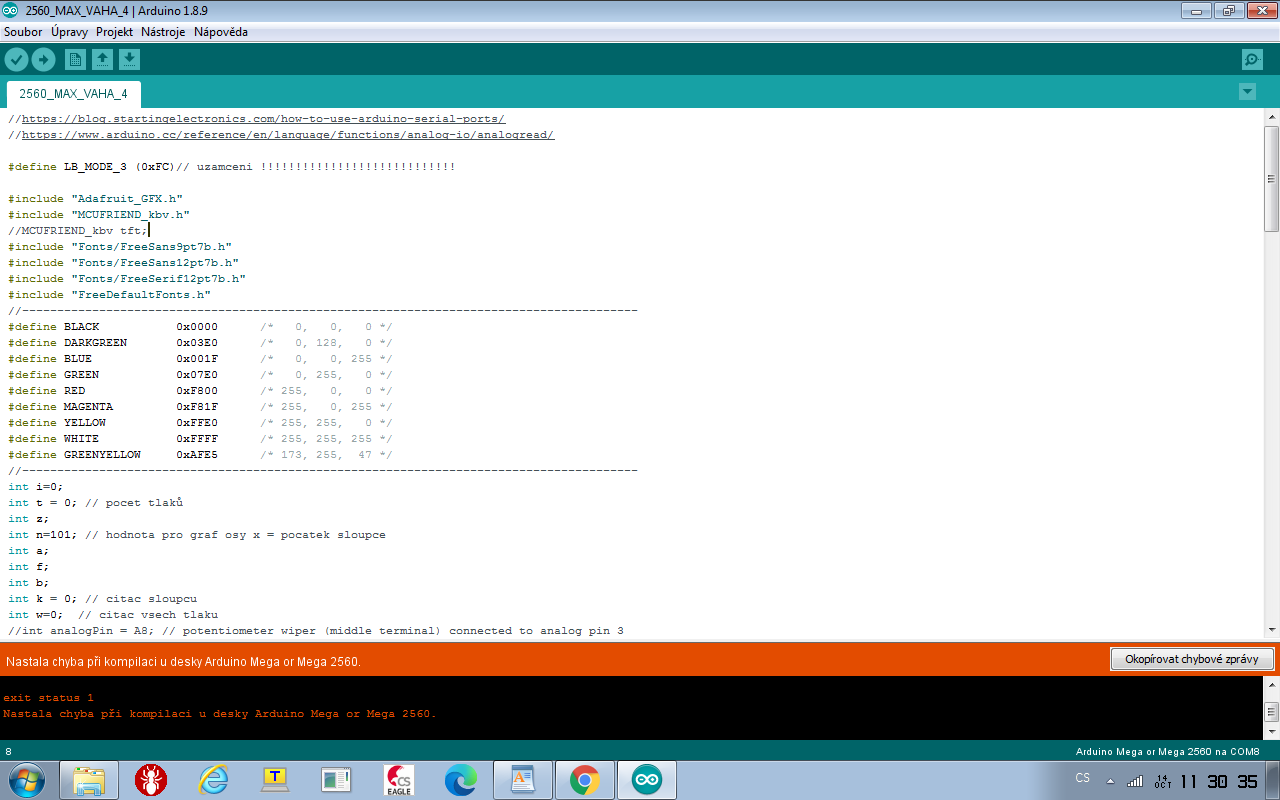Click the Open sketch up-arrow icon
Viewport: 1280px width, 800px height.
click(x=102, y=59)
